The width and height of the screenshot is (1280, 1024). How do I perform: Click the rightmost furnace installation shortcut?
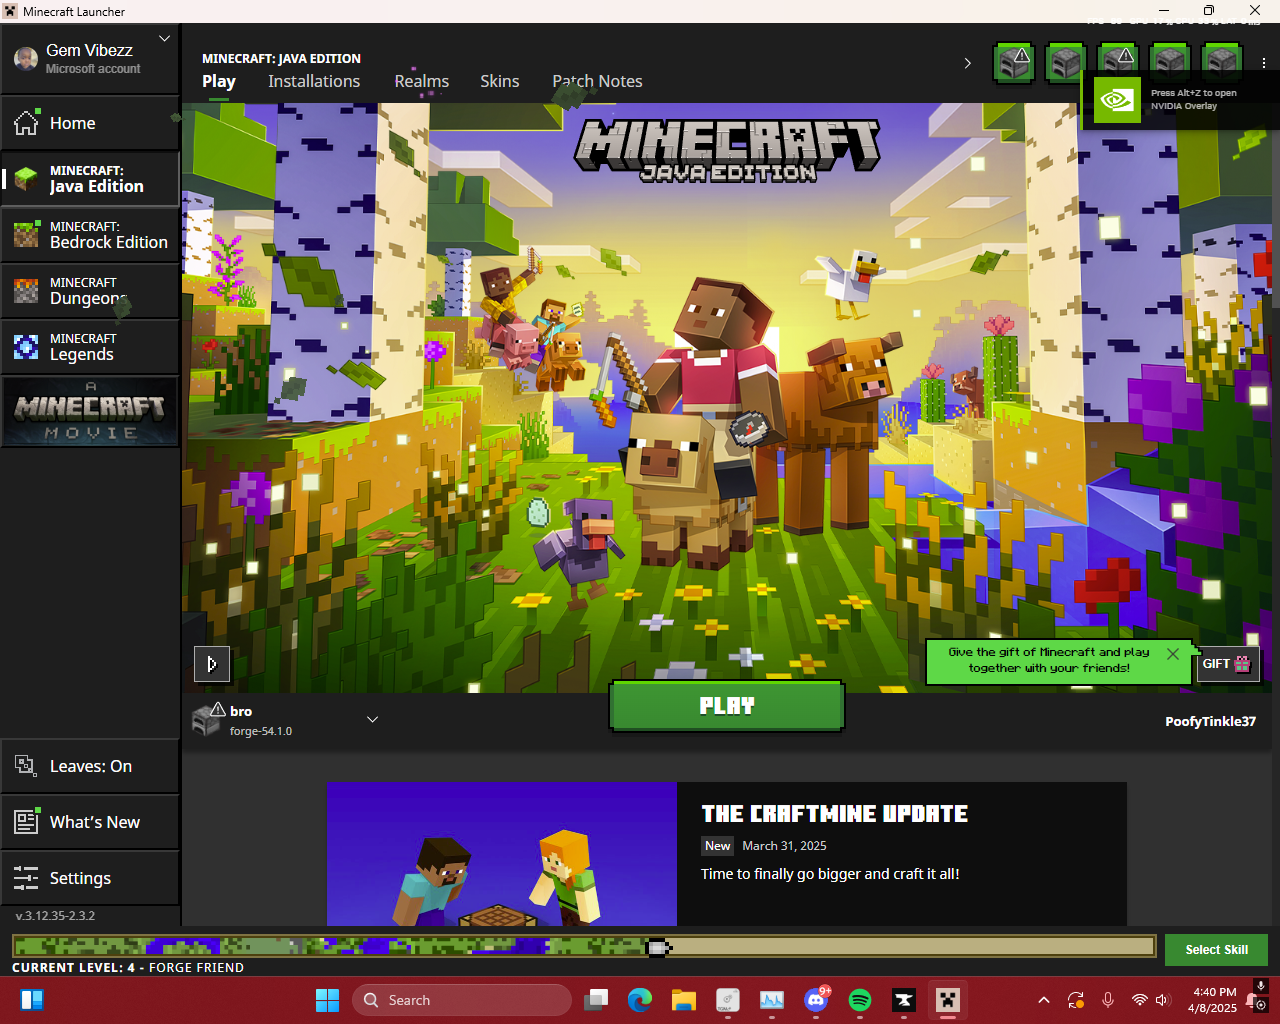[1221, 63]
